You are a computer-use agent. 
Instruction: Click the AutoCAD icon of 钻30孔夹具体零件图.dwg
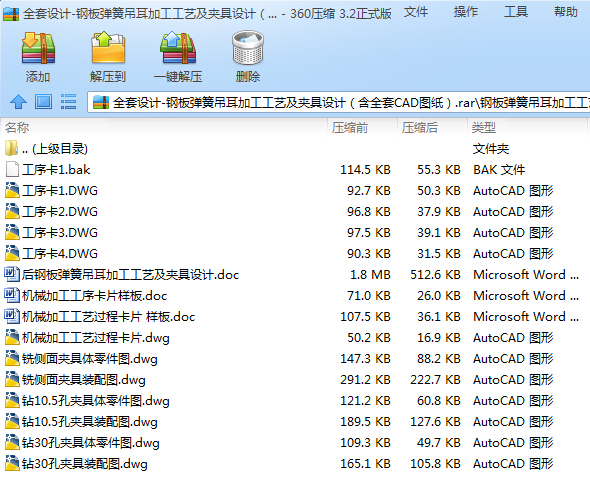(x=12, y=442)
